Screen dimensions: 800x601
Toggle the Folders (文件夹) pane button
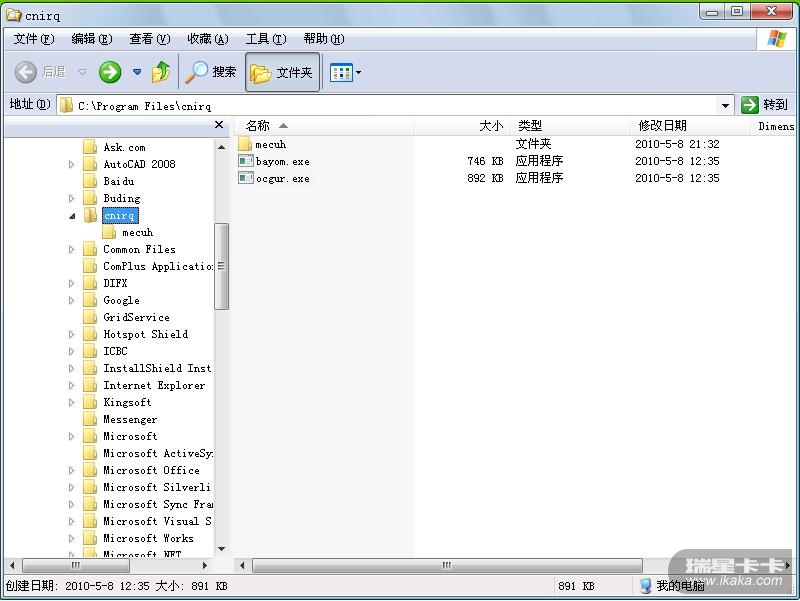(x=282, y=72)
